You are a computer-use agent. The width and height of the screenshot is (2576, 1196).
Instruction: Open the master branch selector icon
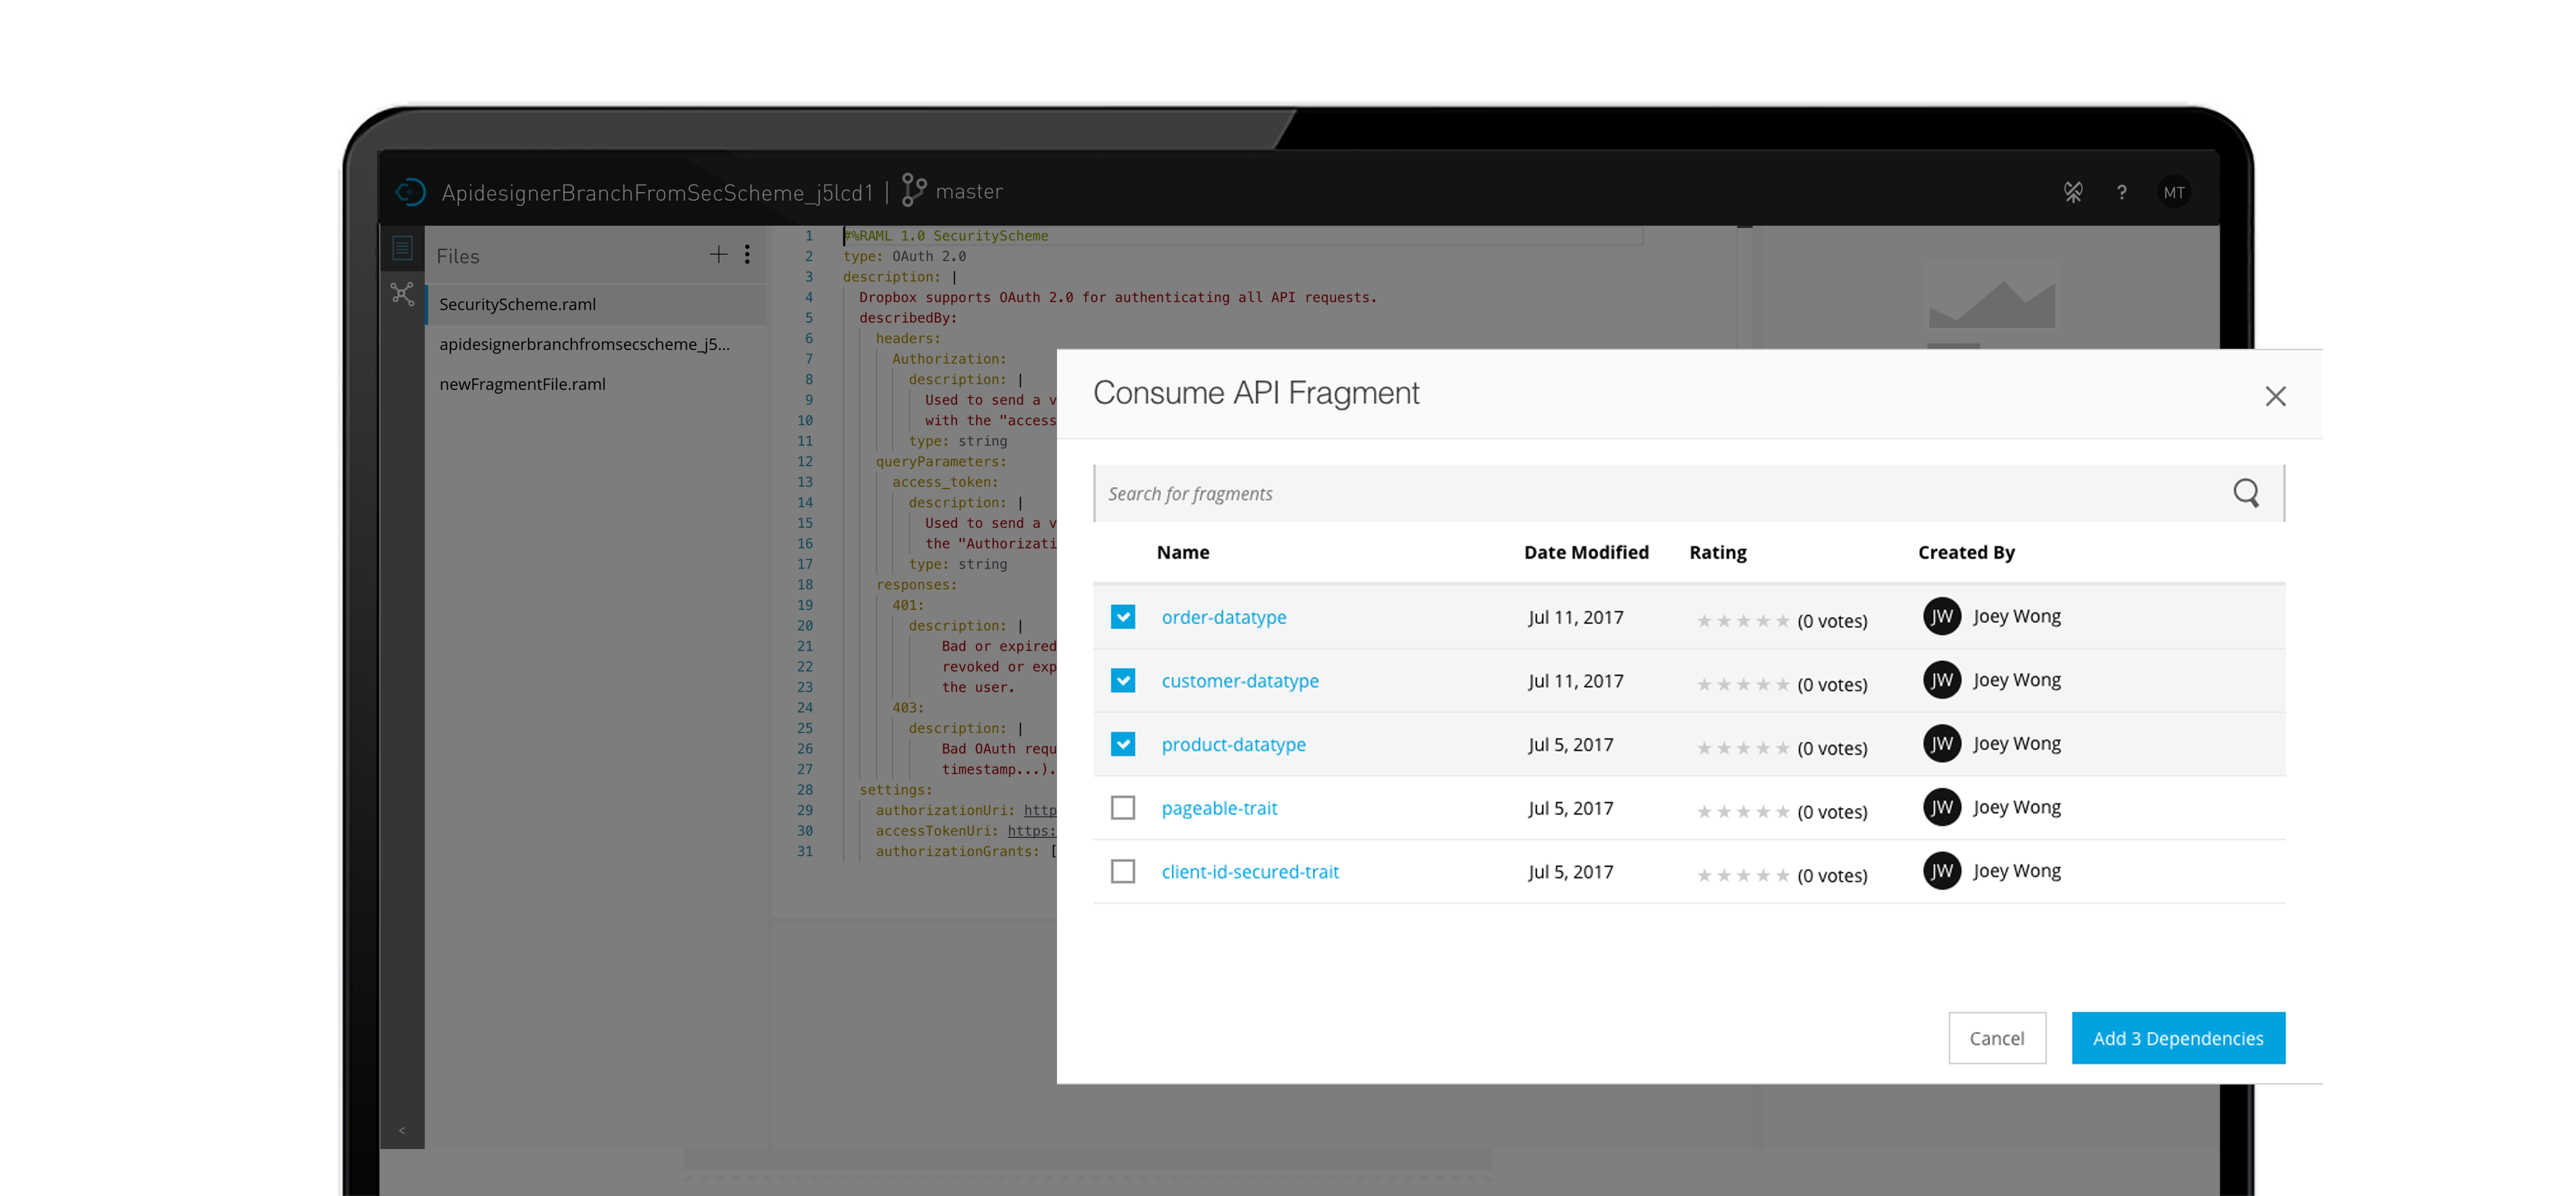913,190
